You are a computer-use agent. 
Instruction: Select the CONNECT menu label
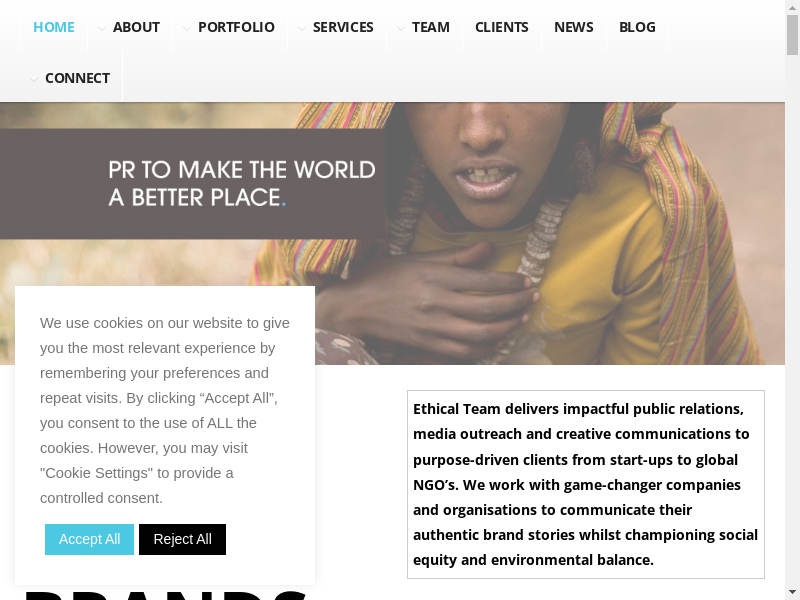tap(78, 78)
